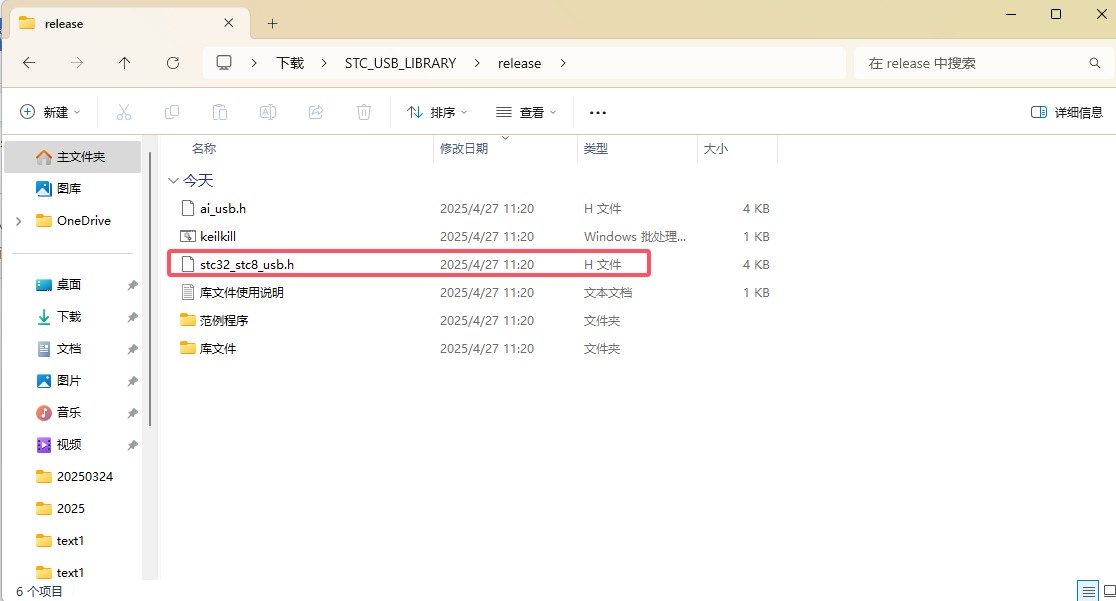Open the 新建 (New) dropdown
1116x601 pixels.
click(50, 112)
